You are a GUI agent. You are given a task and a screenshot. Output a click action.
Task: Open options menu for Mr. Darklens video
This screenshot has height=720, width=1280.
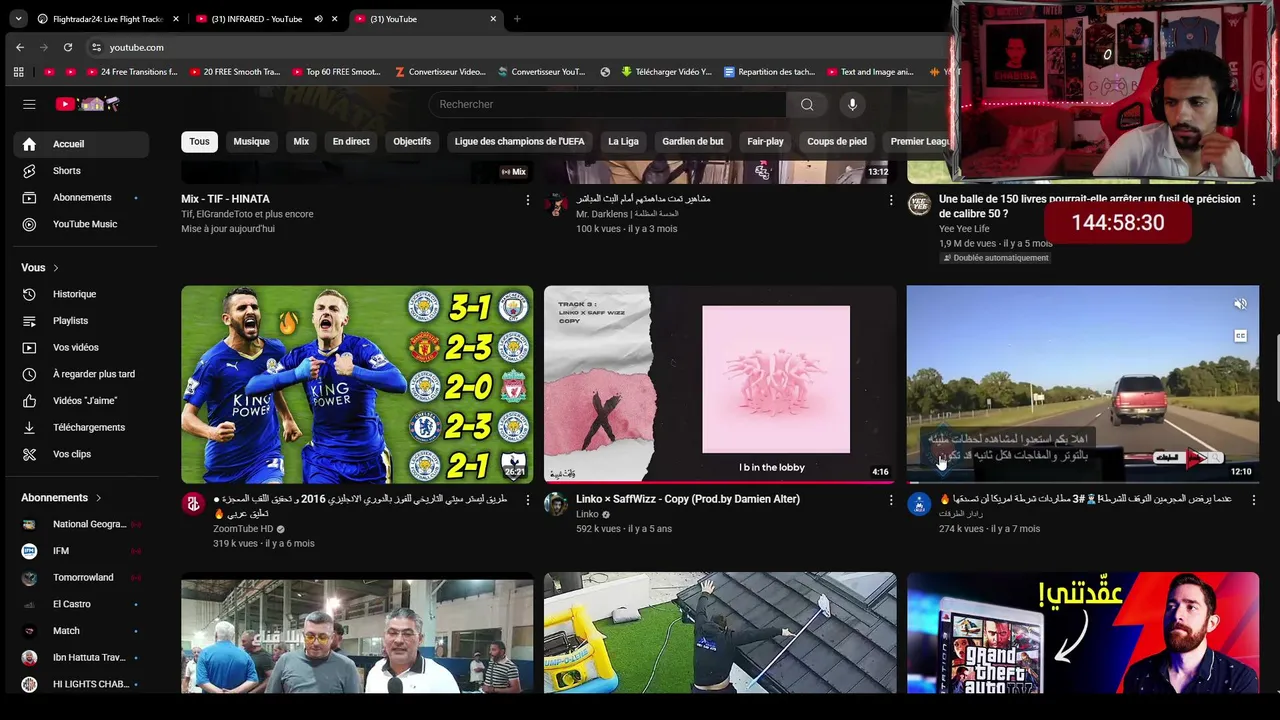click(x=891, y=200)
